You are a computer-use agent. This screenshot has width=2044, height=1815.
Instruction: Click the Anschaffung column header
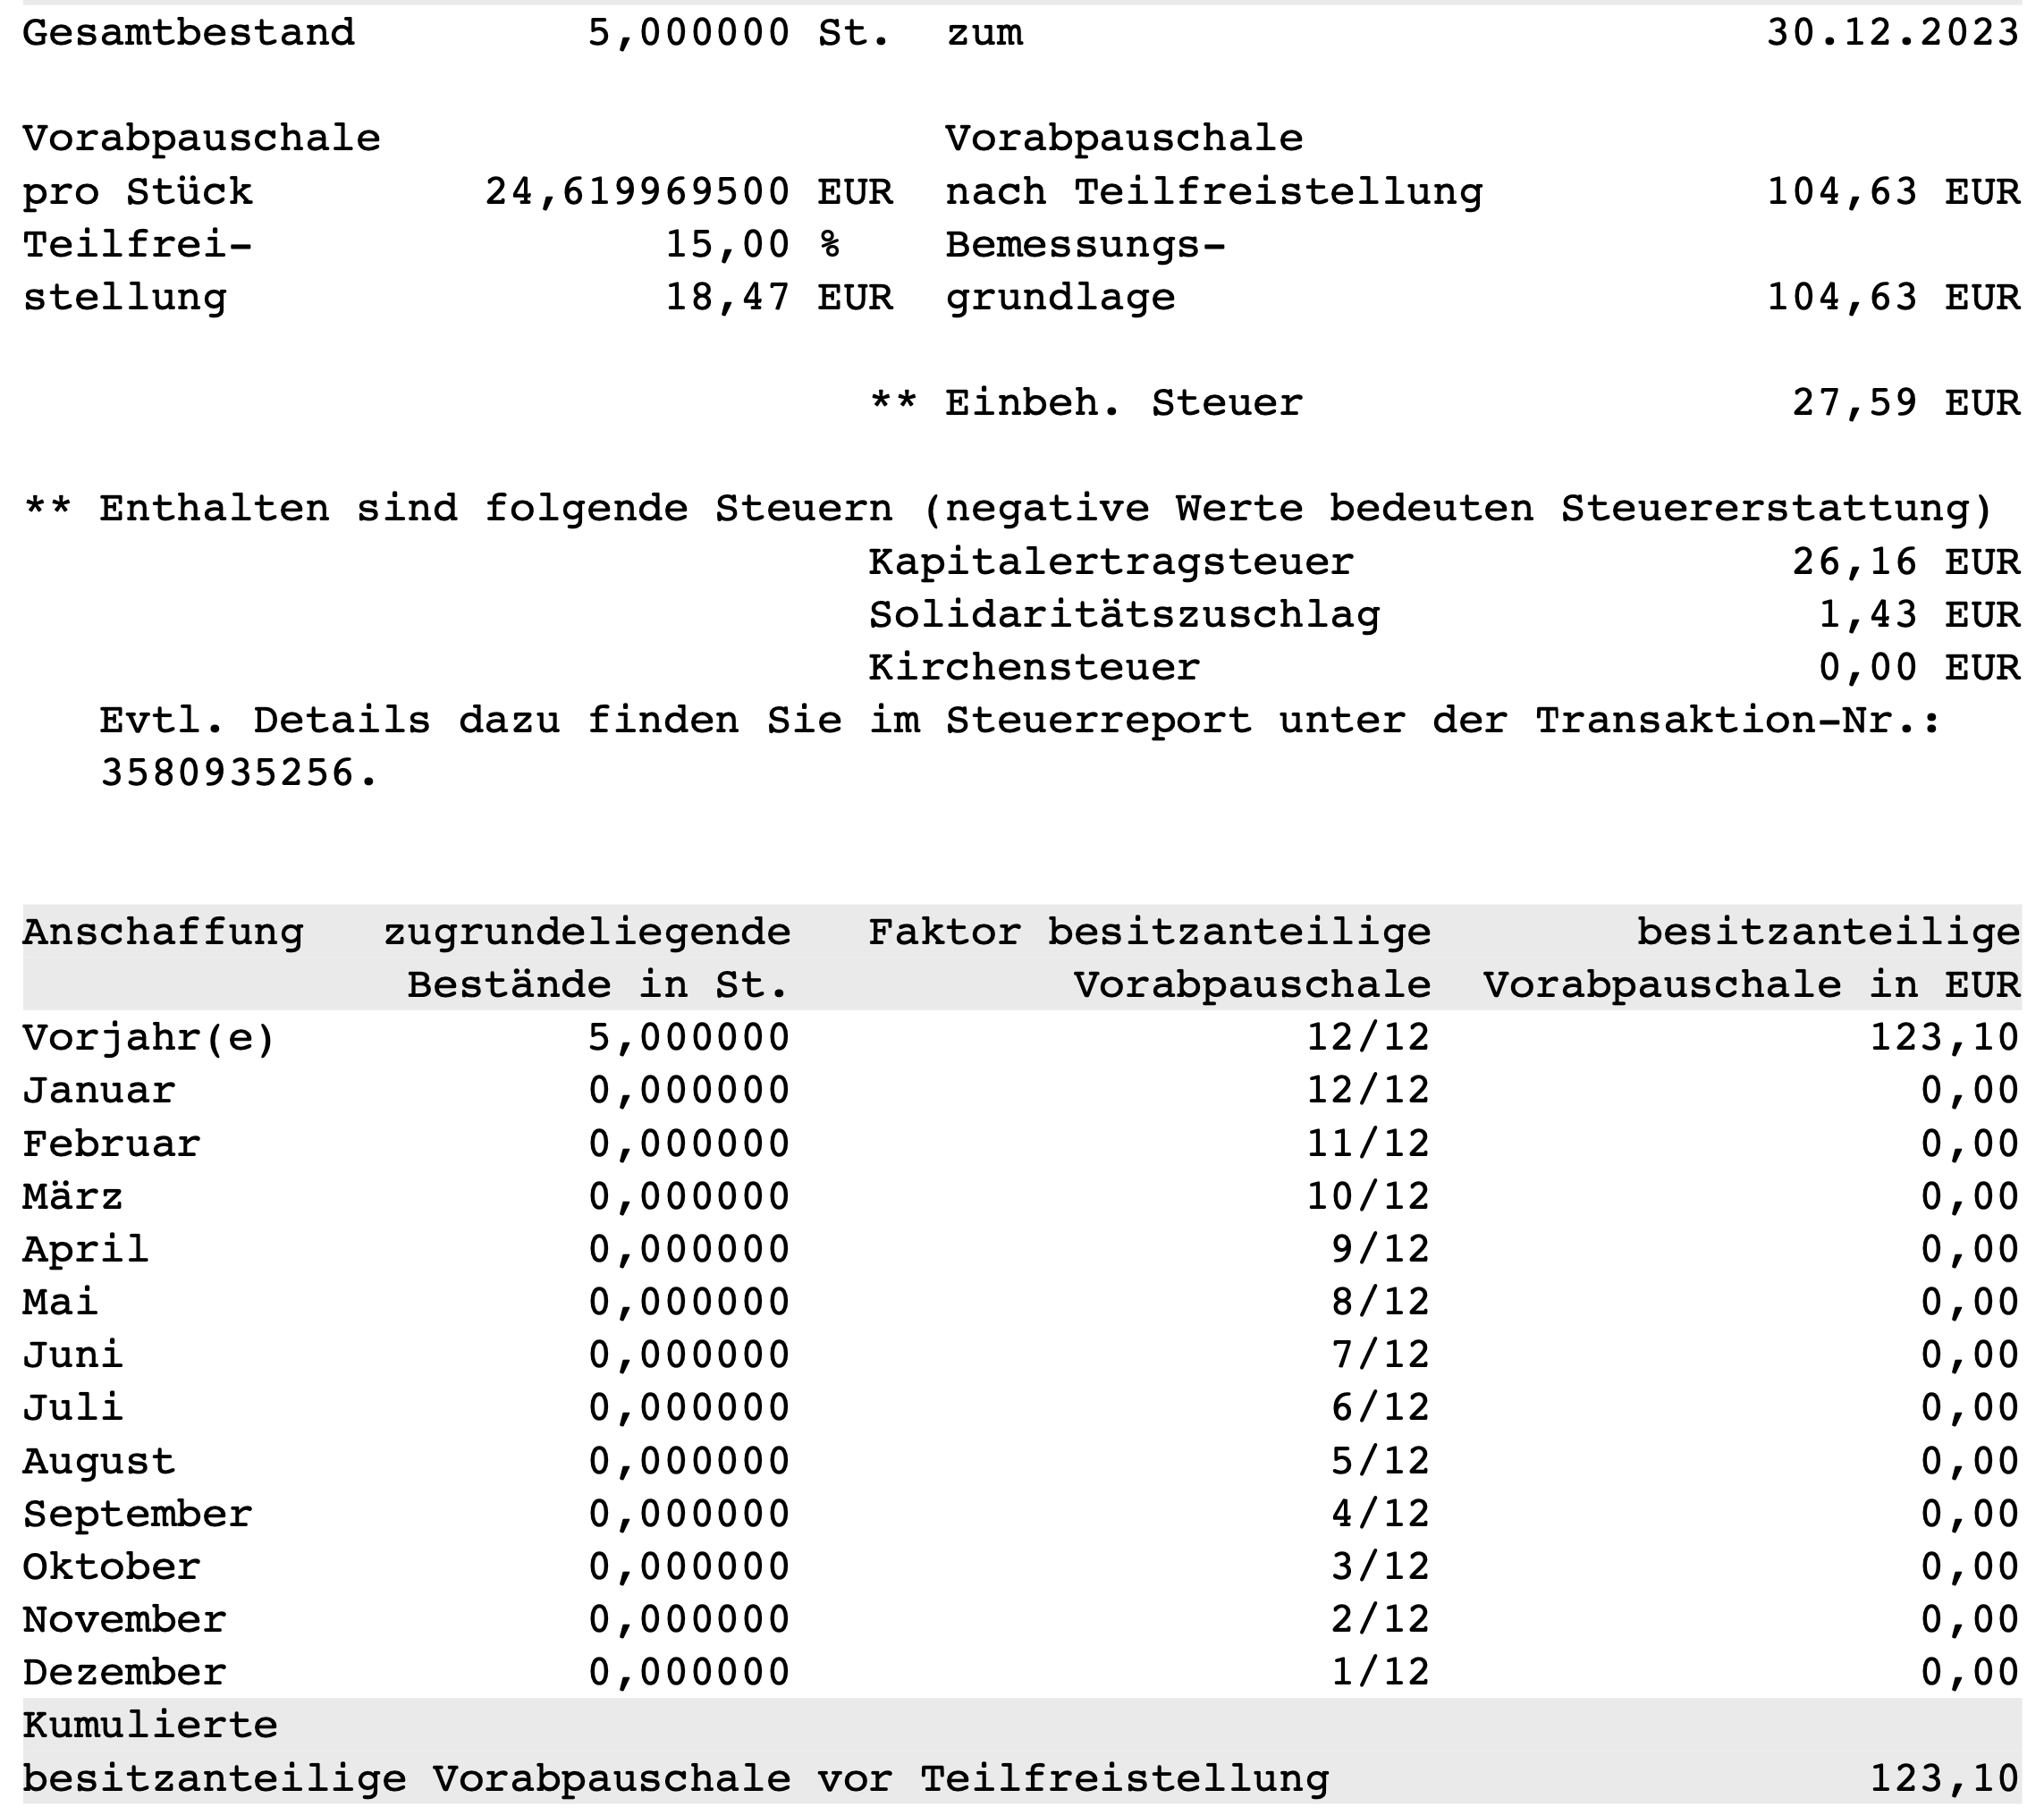(163, 932)
